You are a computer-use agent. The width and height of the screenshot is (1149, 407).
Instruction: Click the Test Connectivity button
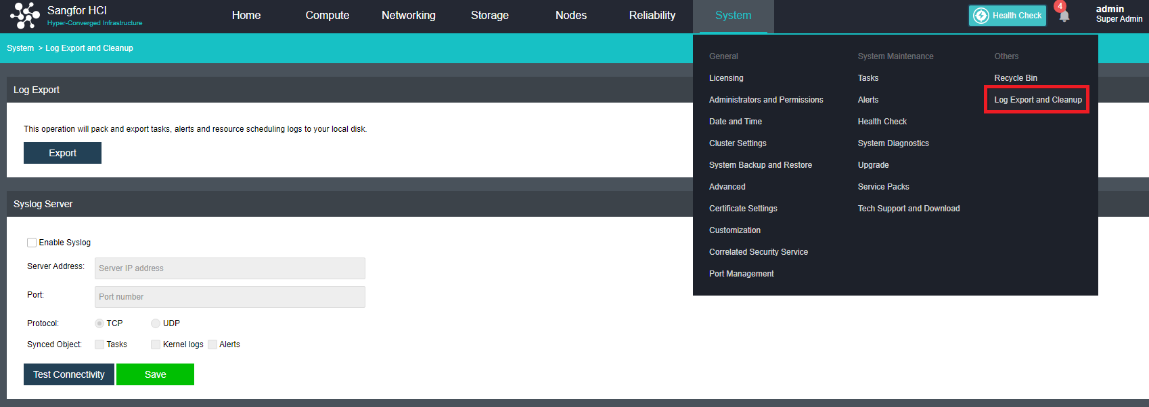coord(69,374)
